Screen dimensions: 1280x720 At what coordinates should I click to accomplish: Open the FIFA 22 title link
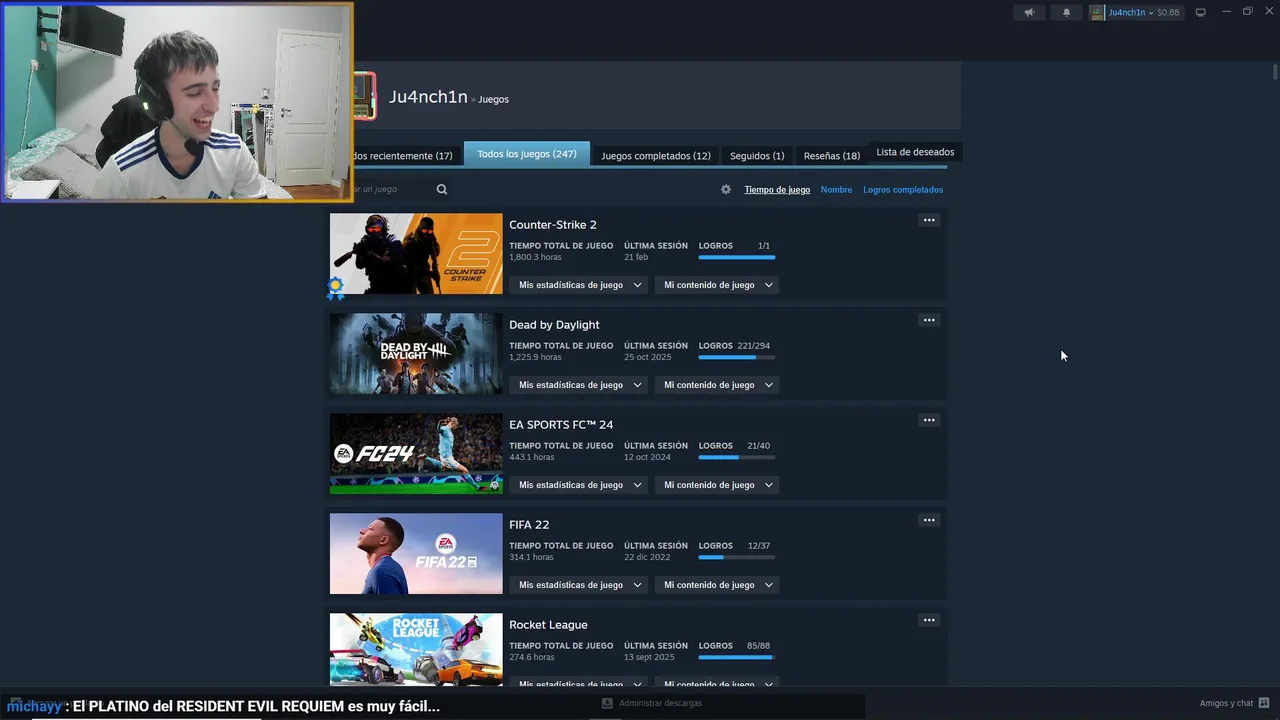pos(529,525)
